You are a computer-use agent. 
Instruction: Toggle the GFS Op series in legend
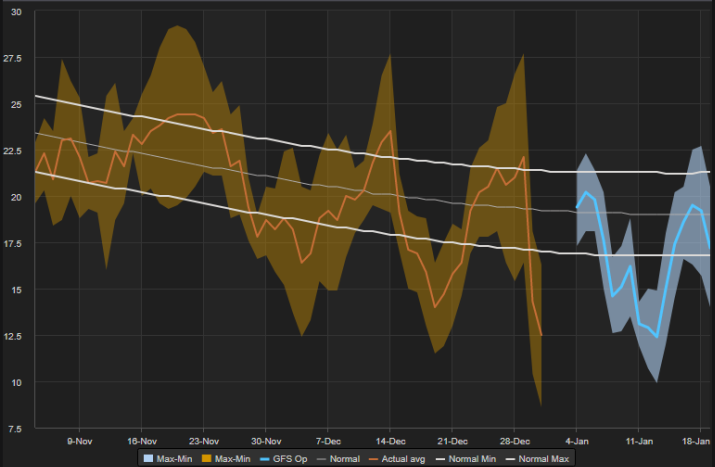[283, 459]
